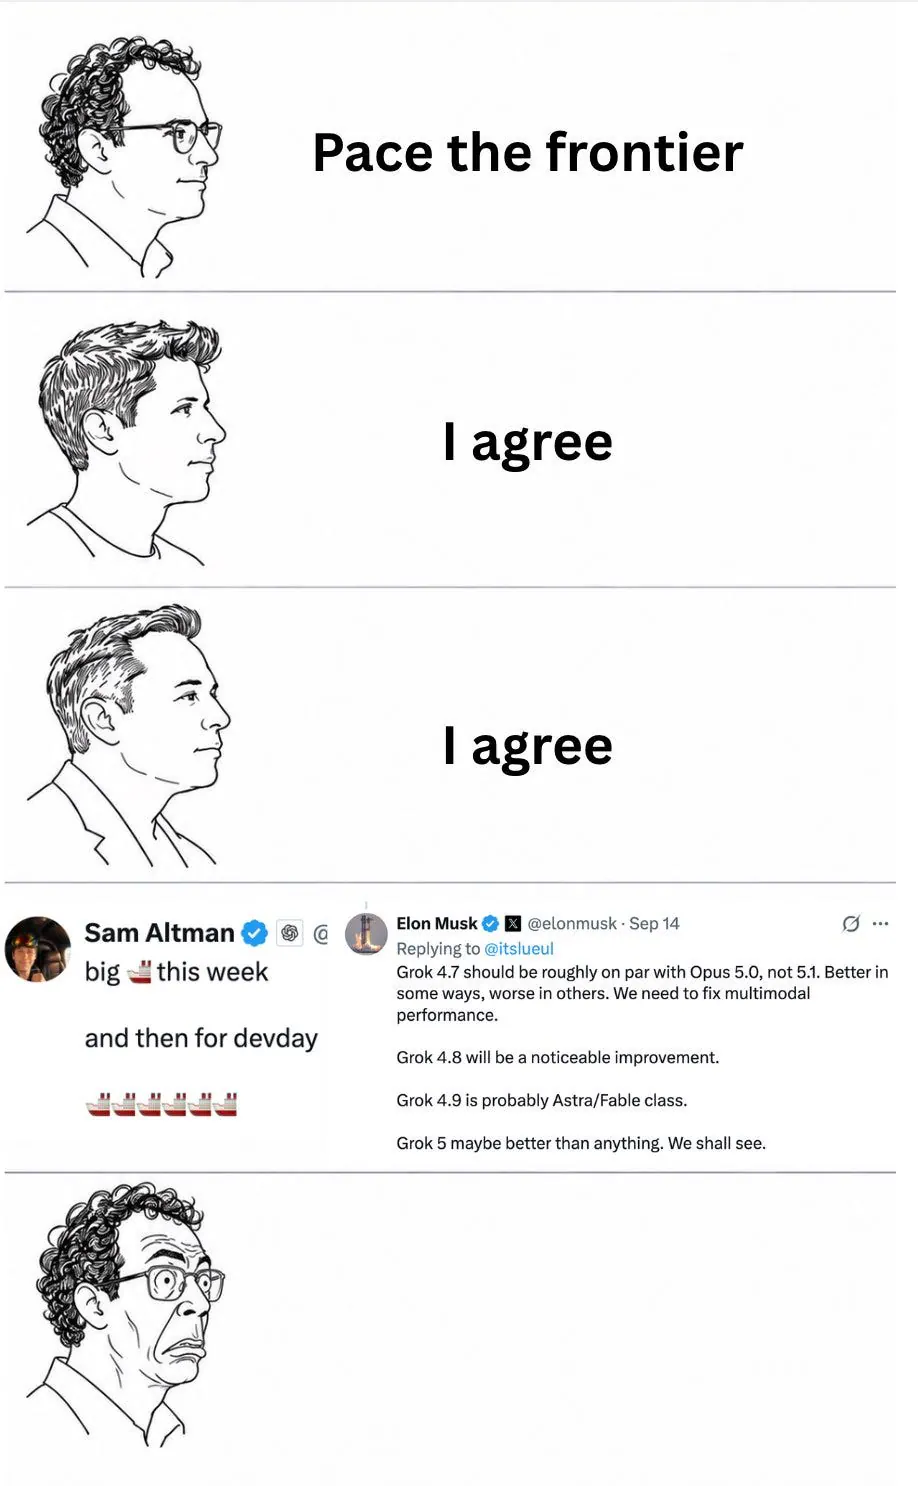918x1486 pixels.
Task: Open the Grok slashed-circle icon on the tweet
Action: [x=851, y=923]
